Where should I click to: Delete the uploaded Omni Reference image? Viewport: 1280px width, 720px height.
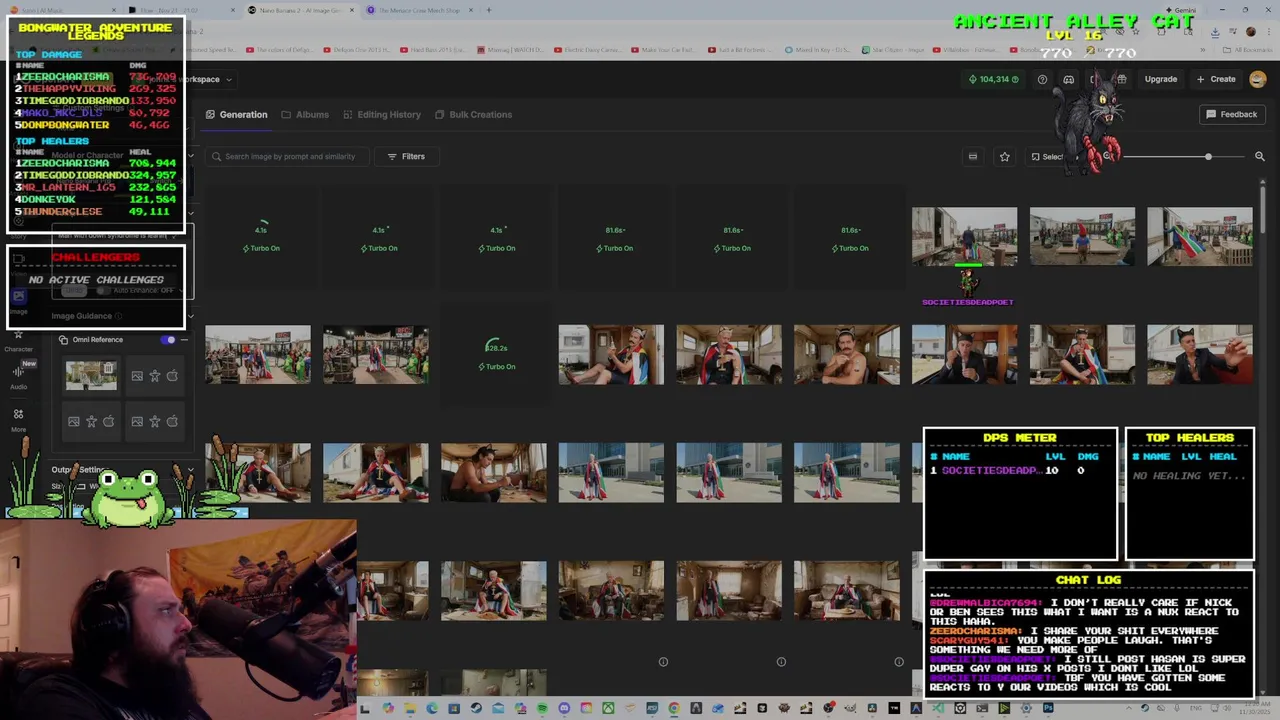109,368
